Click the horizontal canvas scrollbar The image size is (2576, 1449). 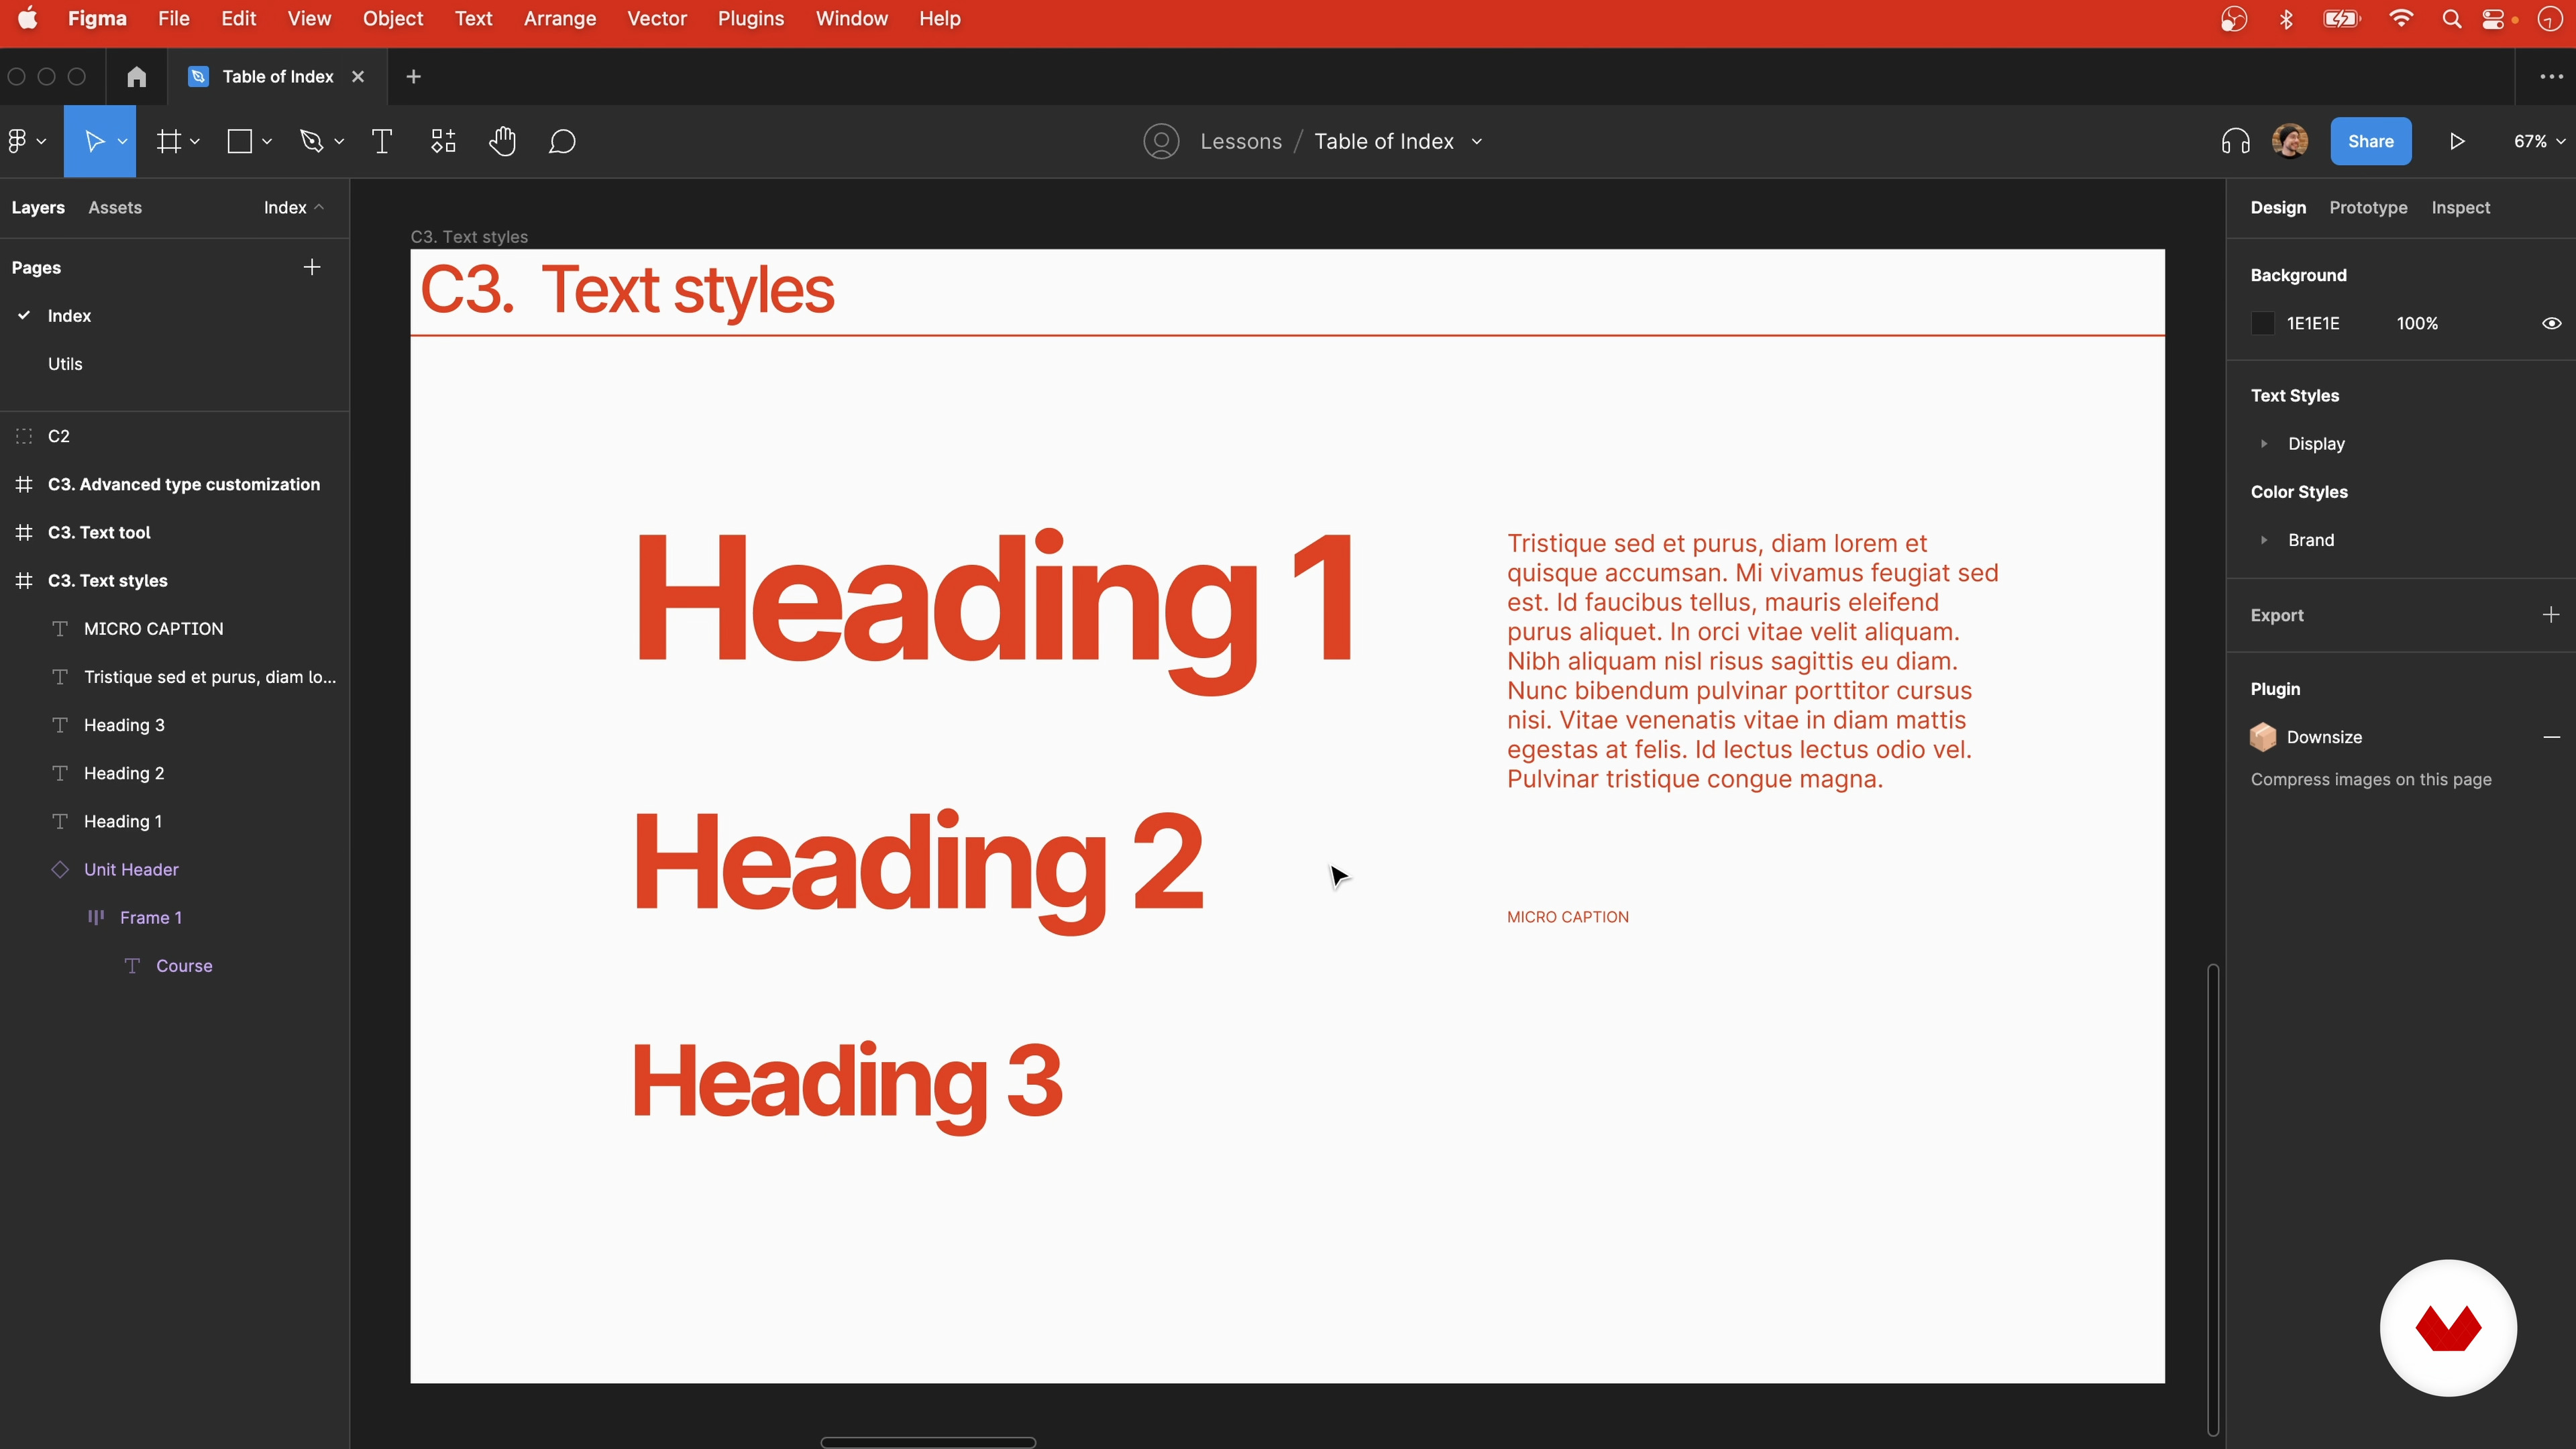point(928,1442)
